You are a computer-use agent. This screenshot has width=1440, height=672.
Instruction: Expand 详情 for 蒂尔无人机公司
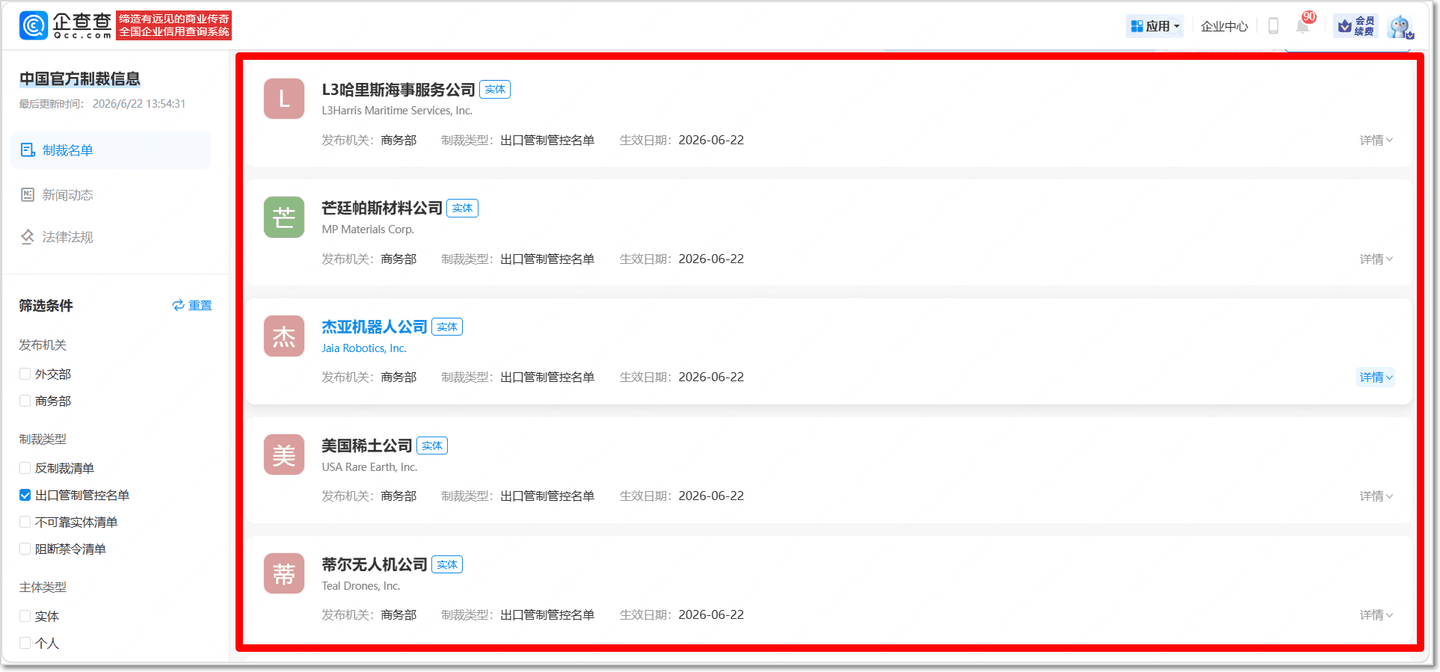(x=1376, y=615)
